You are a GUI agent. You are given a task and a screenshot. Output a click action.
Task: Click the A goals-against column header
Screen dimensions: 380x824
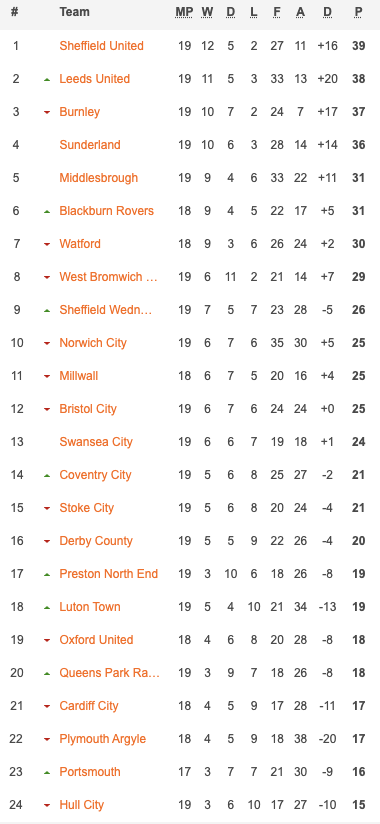(x=300, y=12)
